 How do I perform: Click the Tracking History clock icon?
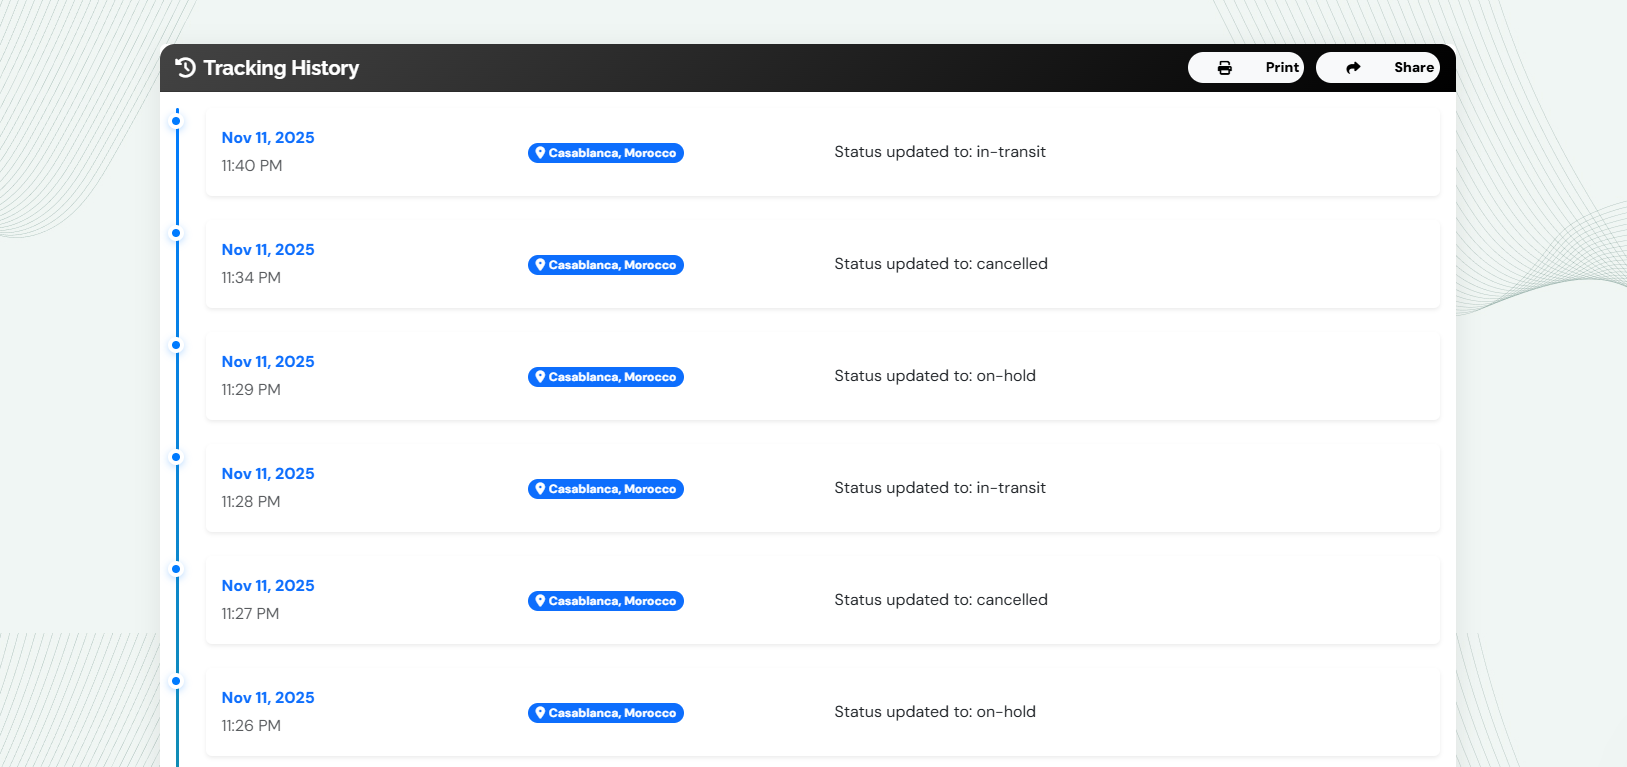[185, 68]
